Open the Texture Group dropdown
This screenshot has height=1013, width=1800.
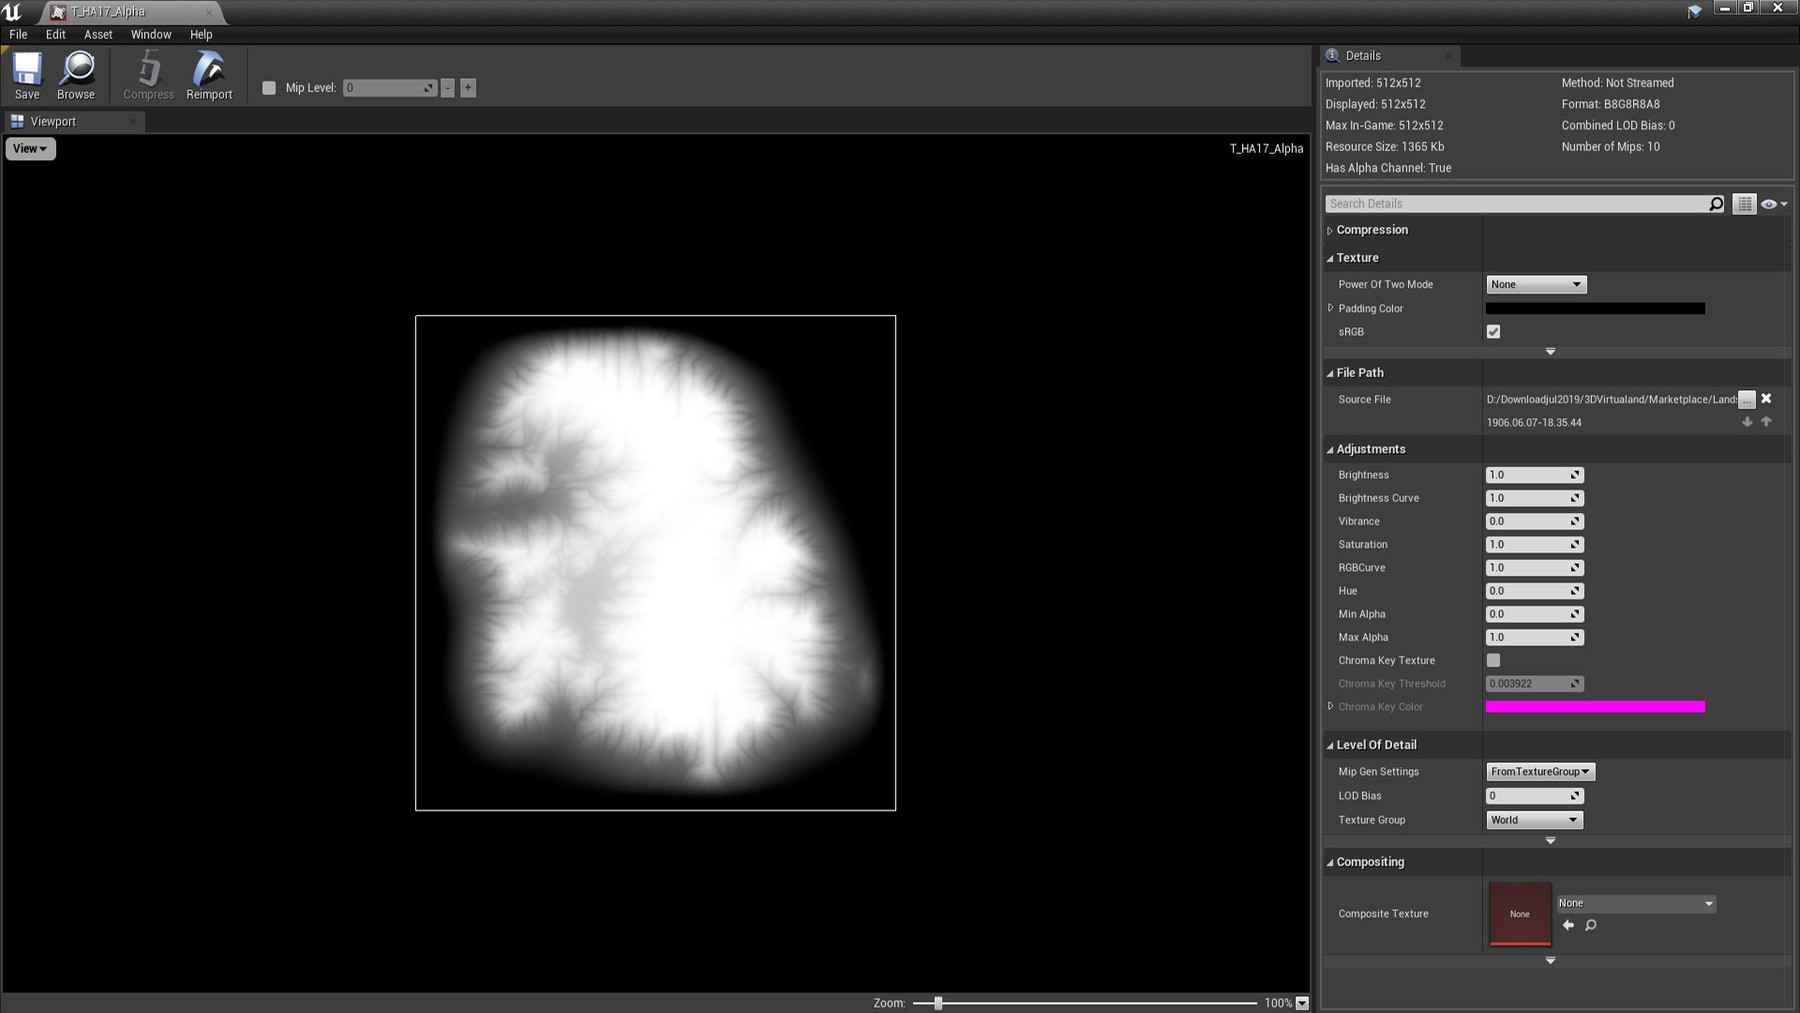tap(1533, 820)
